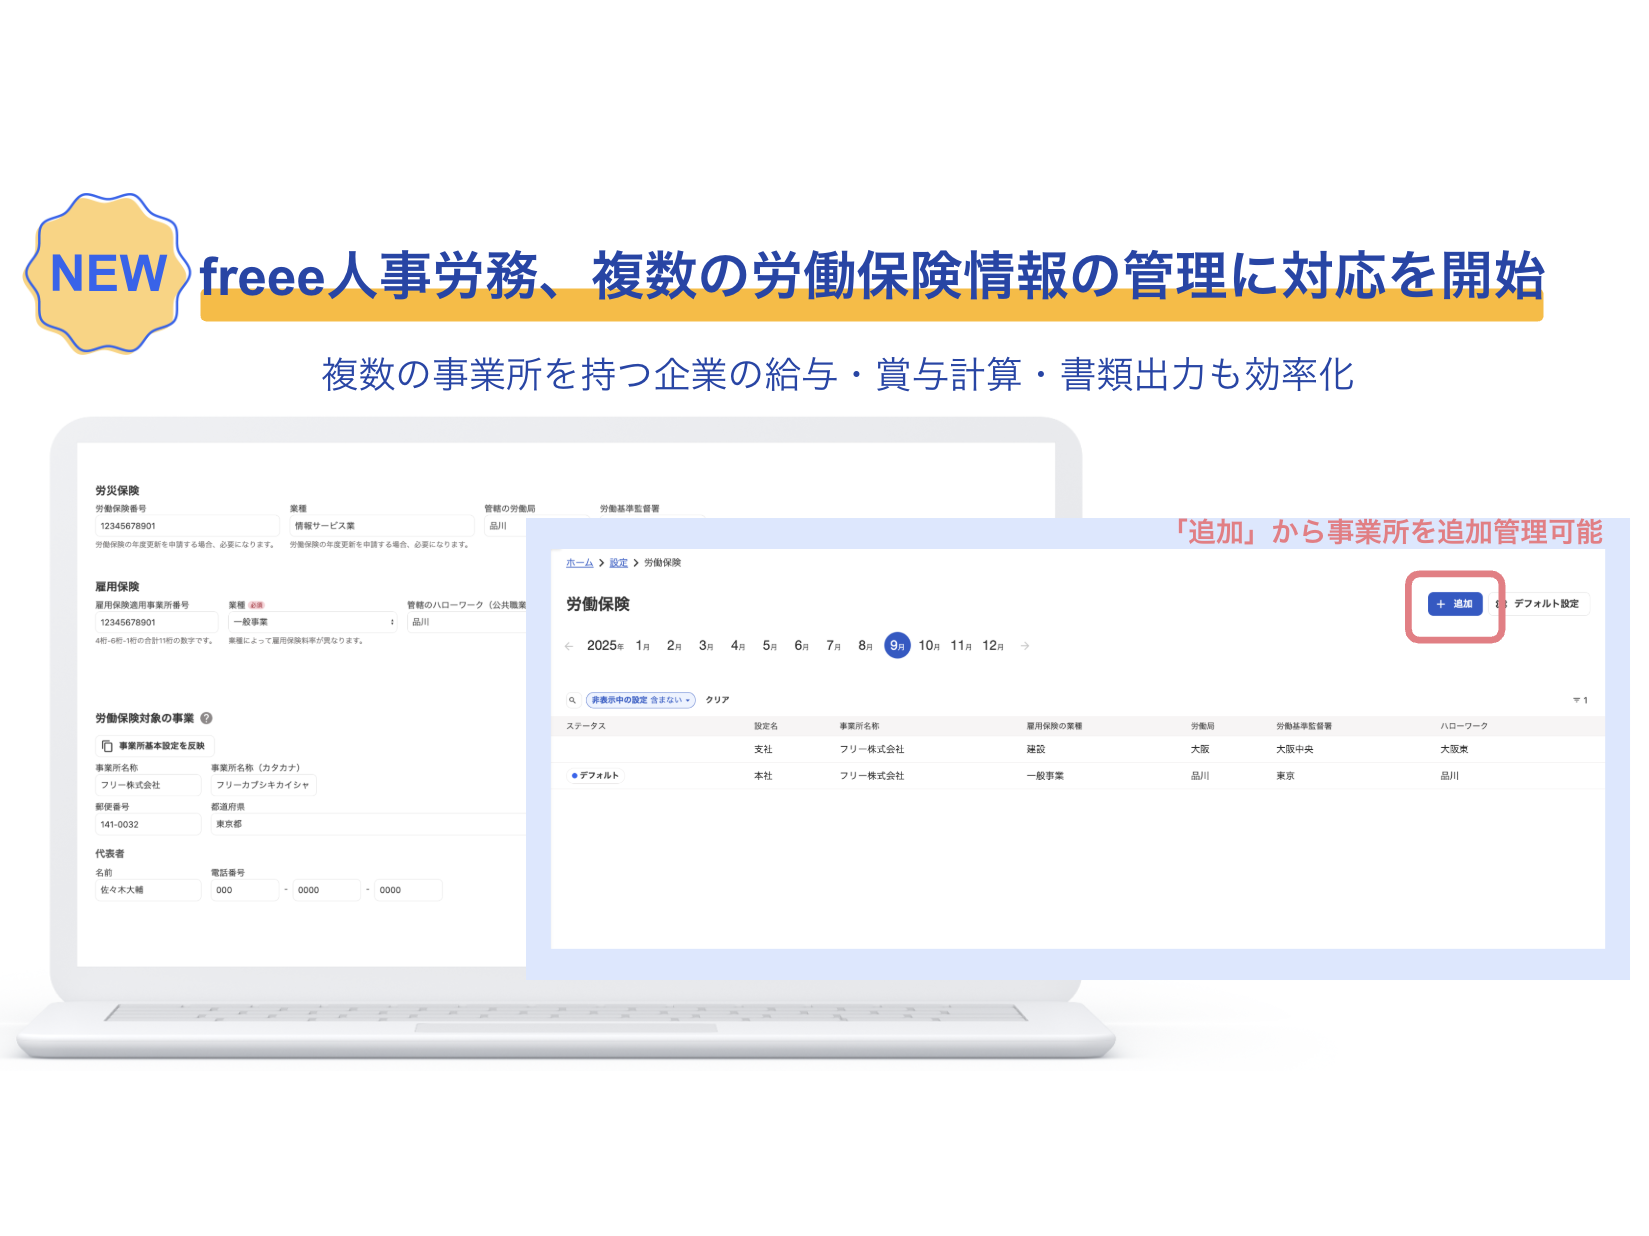Click クリア to clear filters
Viewport: 1649px width, 1236px height.
(x=717, y=700)
